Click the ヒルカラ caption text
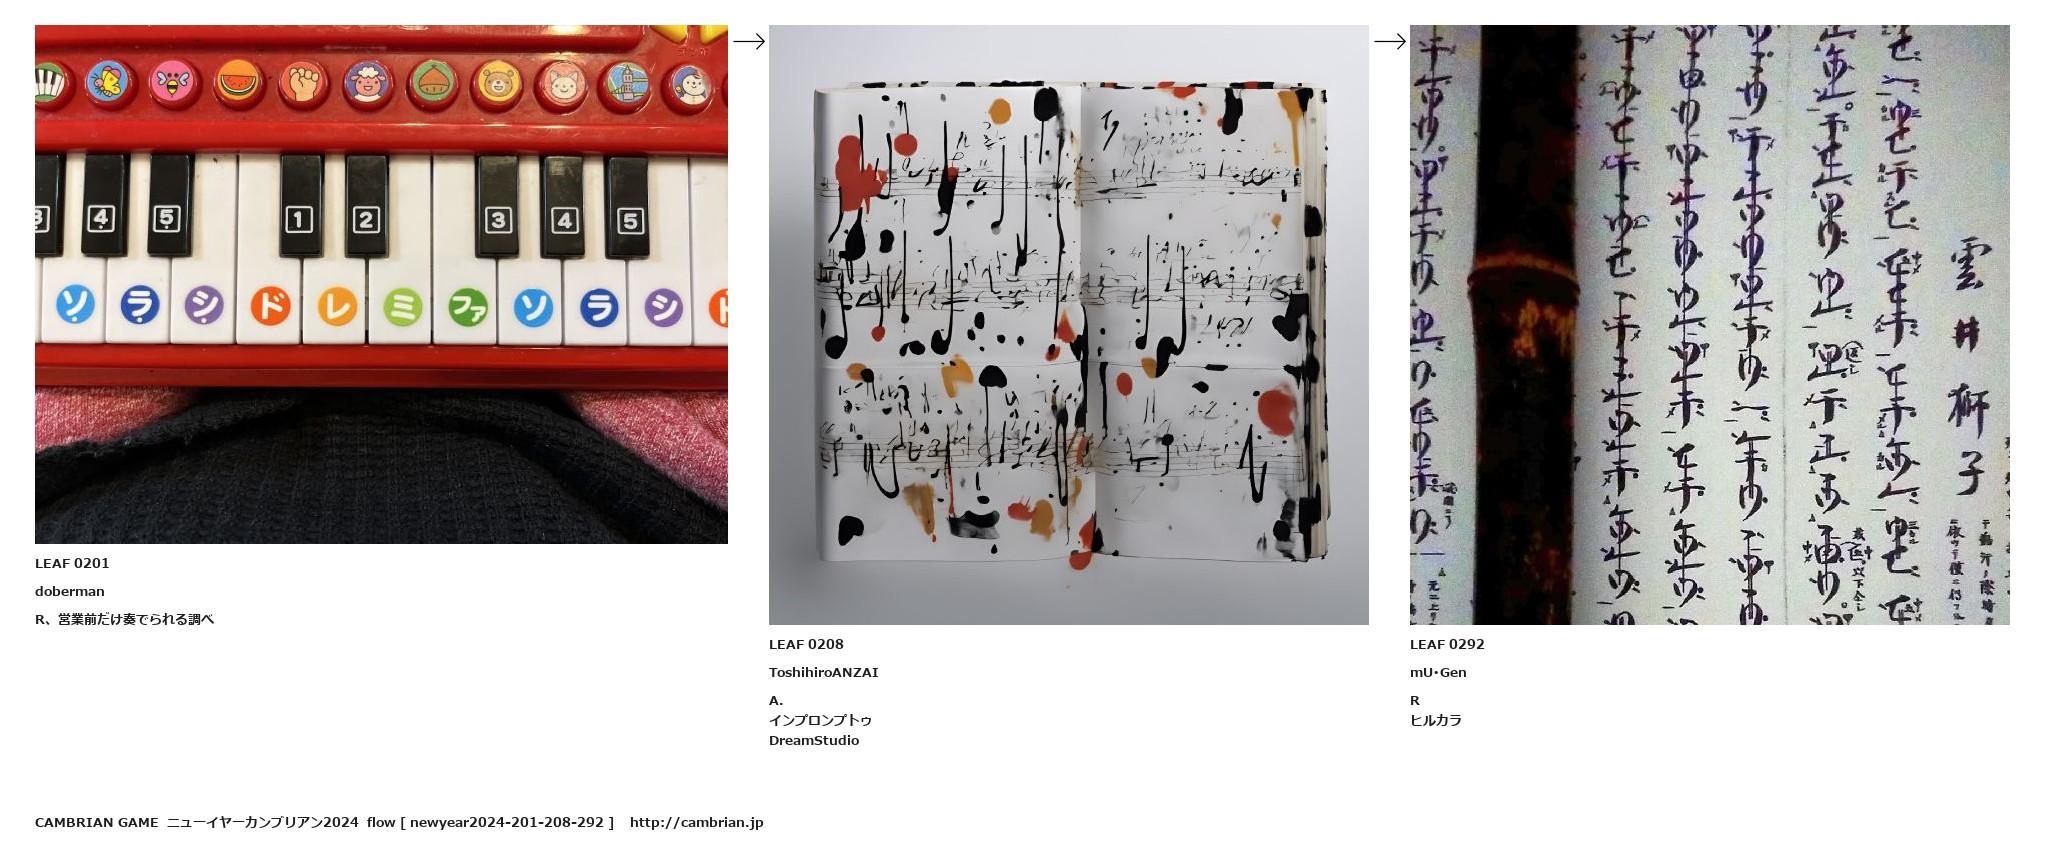 1436,721
